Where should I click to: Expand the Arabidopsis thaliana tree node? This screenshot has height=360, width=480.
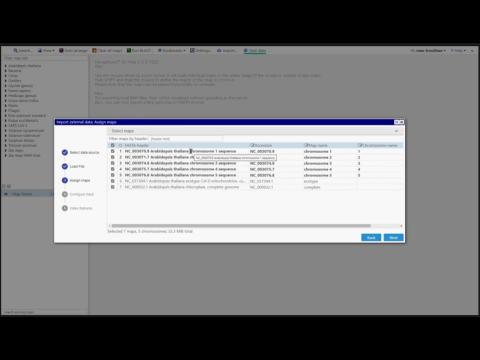pyautogui.click(x=6, y=66)
